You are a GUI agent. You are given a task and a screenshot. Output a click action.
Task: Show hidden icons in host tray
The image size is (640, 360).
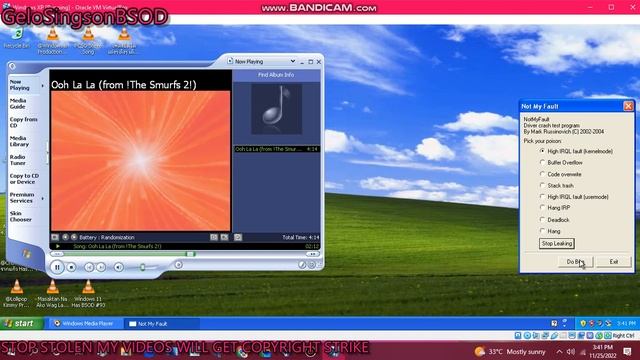pos(559,351)
